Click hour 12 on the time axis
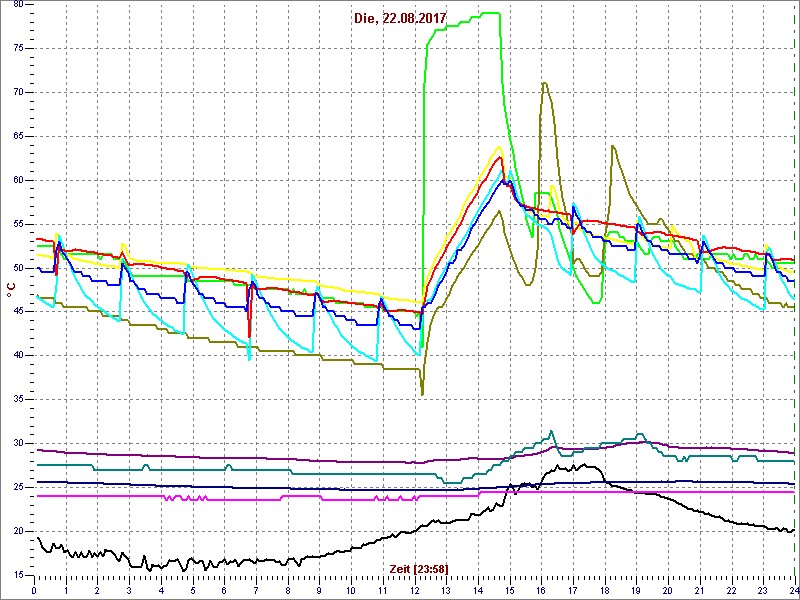Screen dimensions: 800x600 (x=414, y=588)
